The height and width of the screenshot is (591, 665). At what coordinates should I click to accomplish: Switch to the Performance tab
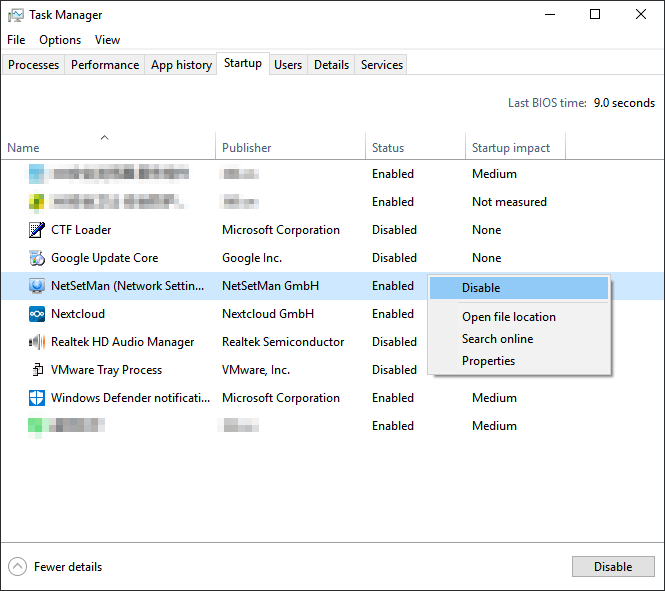[x=105, y=65]
